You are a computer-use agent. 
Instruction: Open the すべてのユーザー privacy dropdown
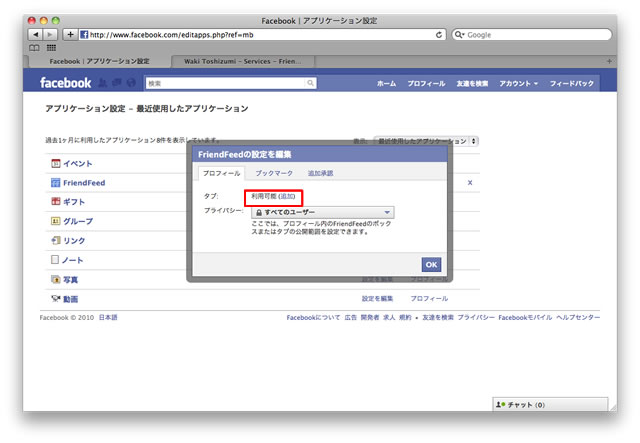click(322, 212)
